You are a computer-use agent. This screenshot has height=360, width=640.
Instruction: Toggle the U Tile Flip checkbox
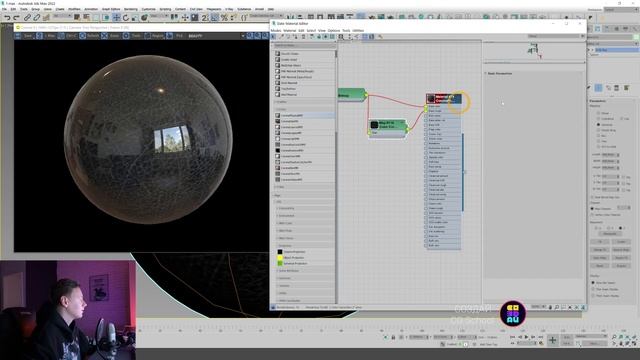pyautogui.click(x=623, y=177)
